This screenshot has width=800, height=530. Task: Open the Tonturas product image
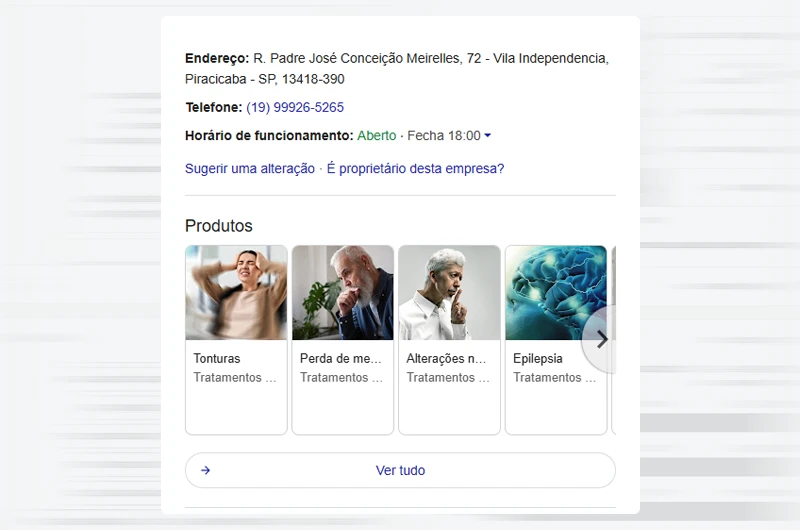(x=236, y=293)
